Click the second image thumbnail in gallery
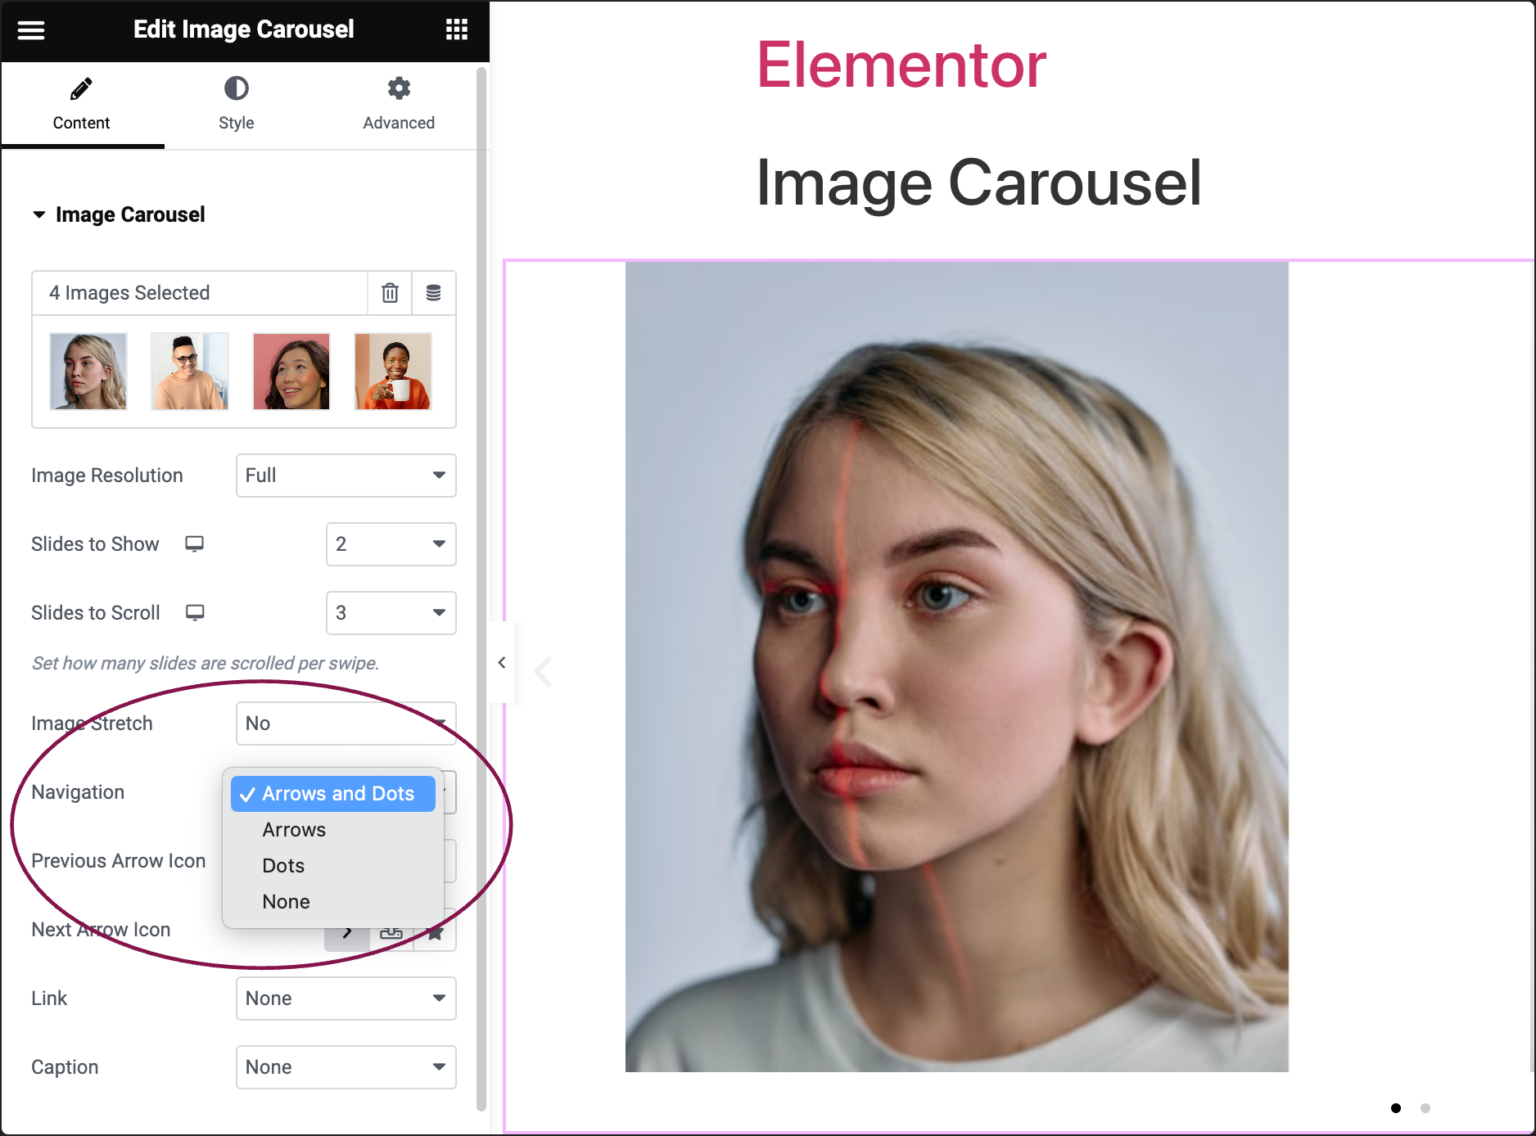The image size is (1536, 1136). 190,371
